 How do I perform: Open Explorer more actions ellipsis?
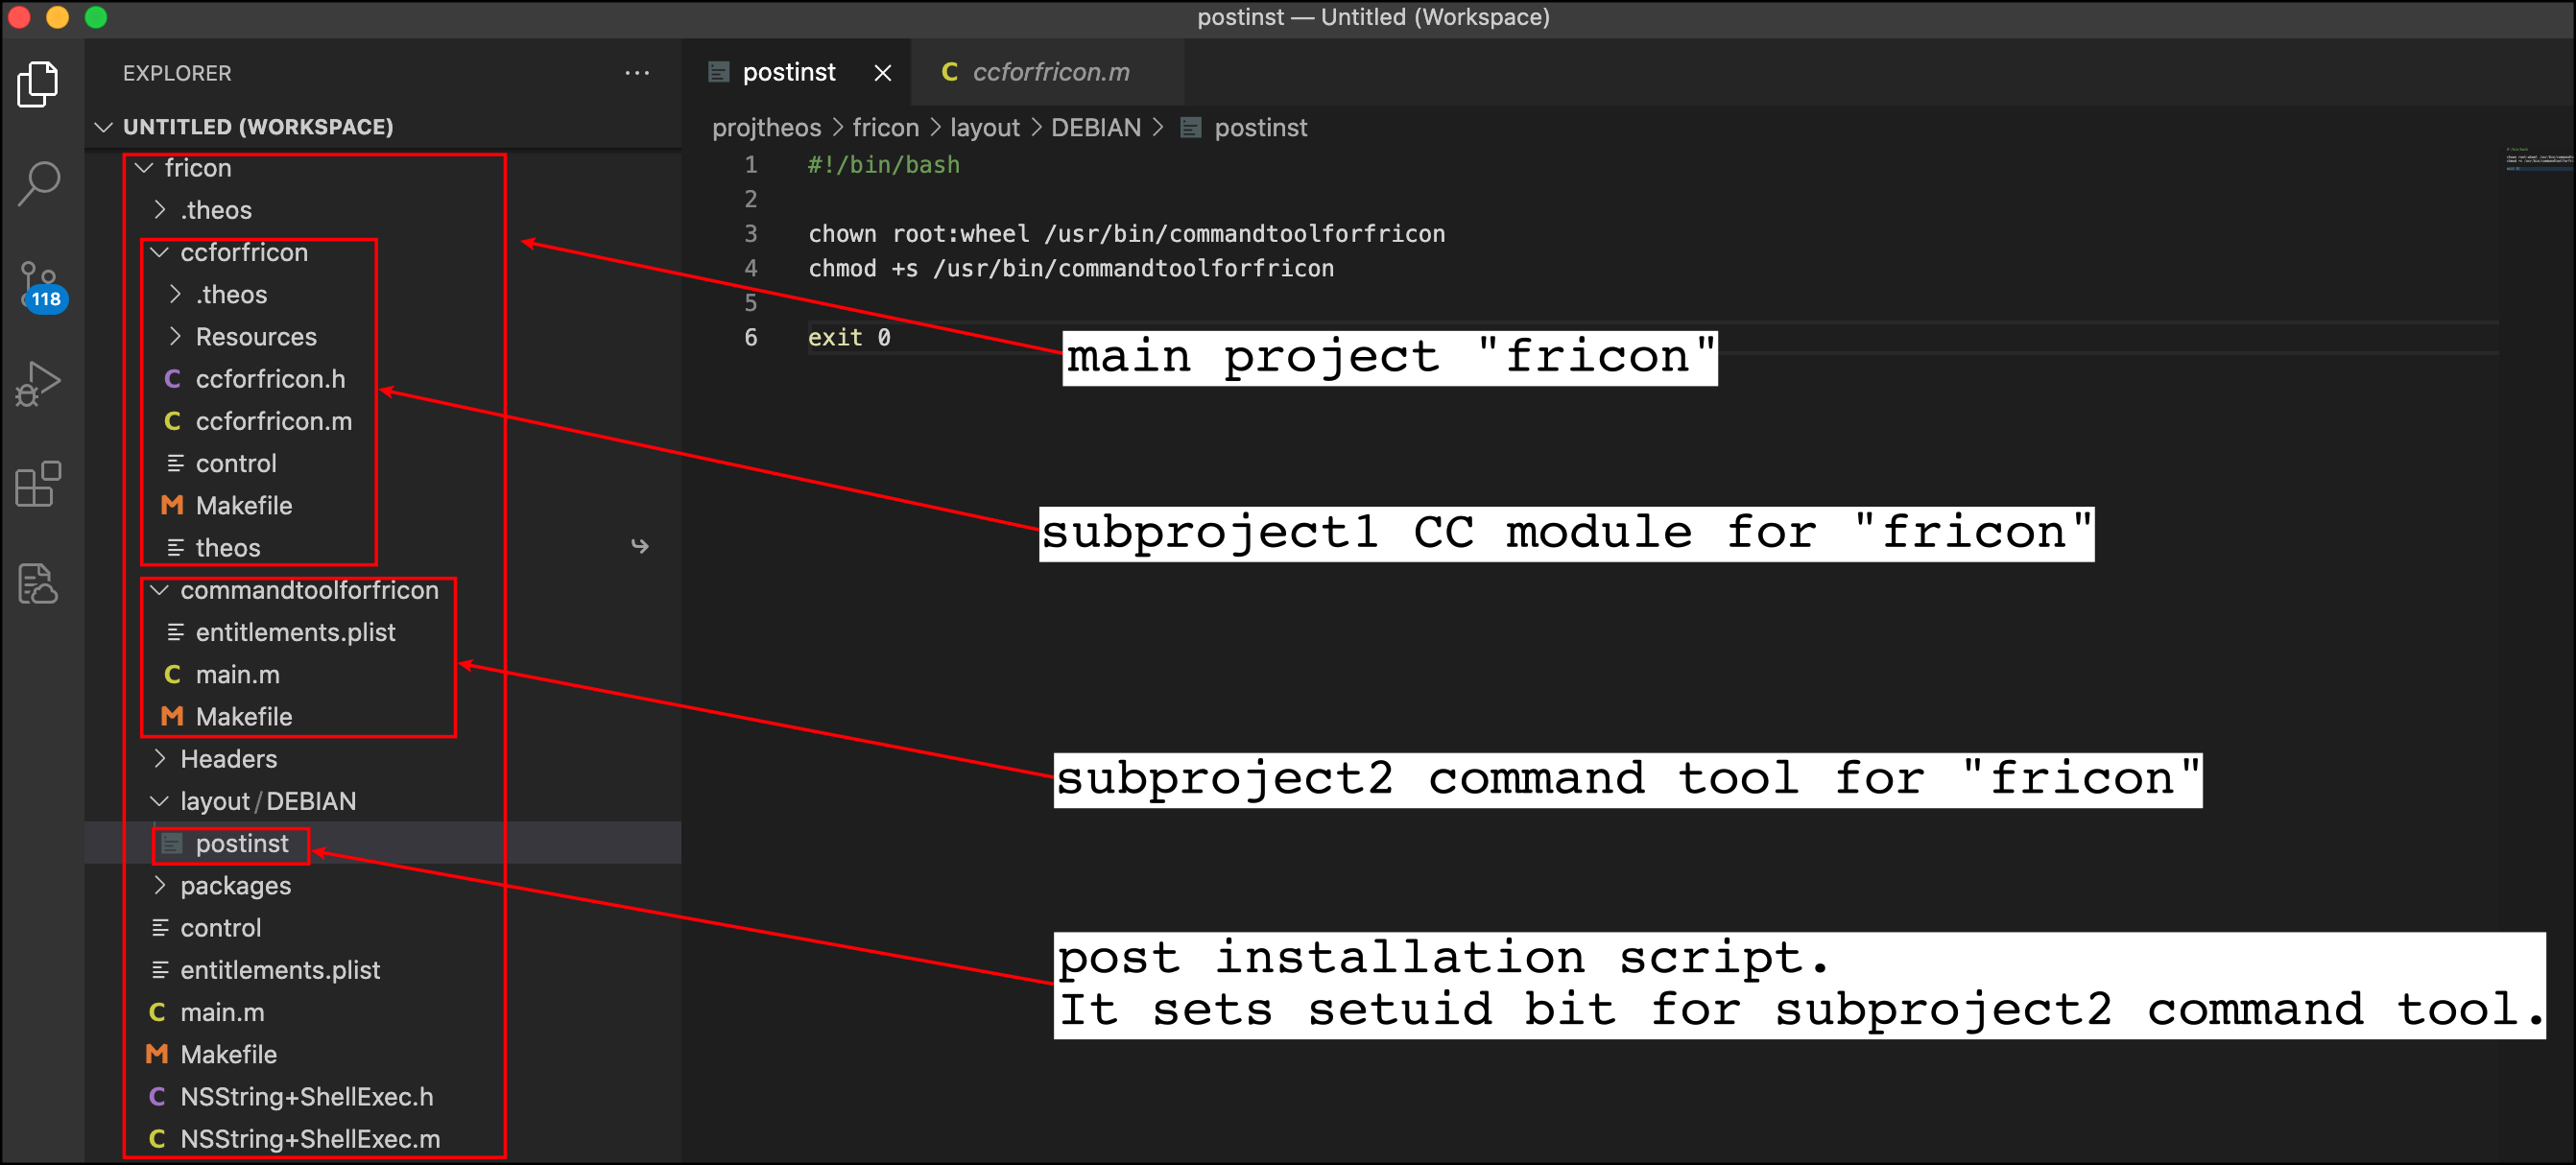point(636,73)
